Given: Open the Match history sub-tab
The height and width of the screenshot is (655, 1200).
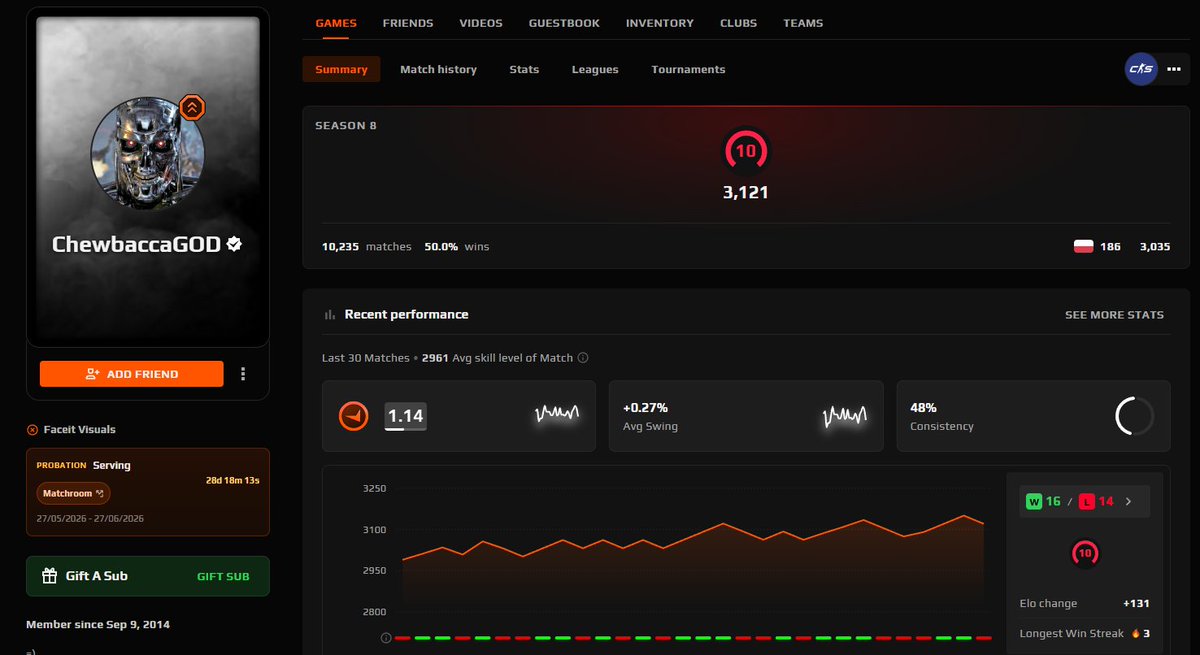Looking at the screenshot, I should [x=438, y=69].
